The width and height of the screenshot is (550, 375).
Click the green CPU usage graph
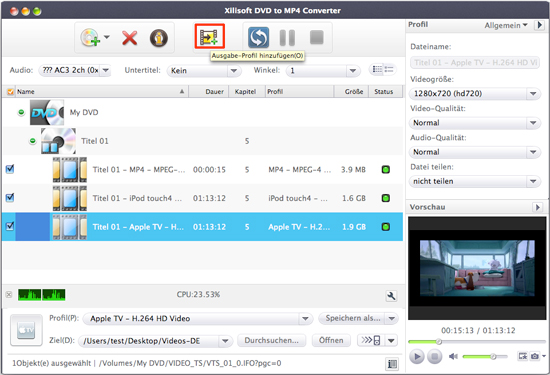41,295
